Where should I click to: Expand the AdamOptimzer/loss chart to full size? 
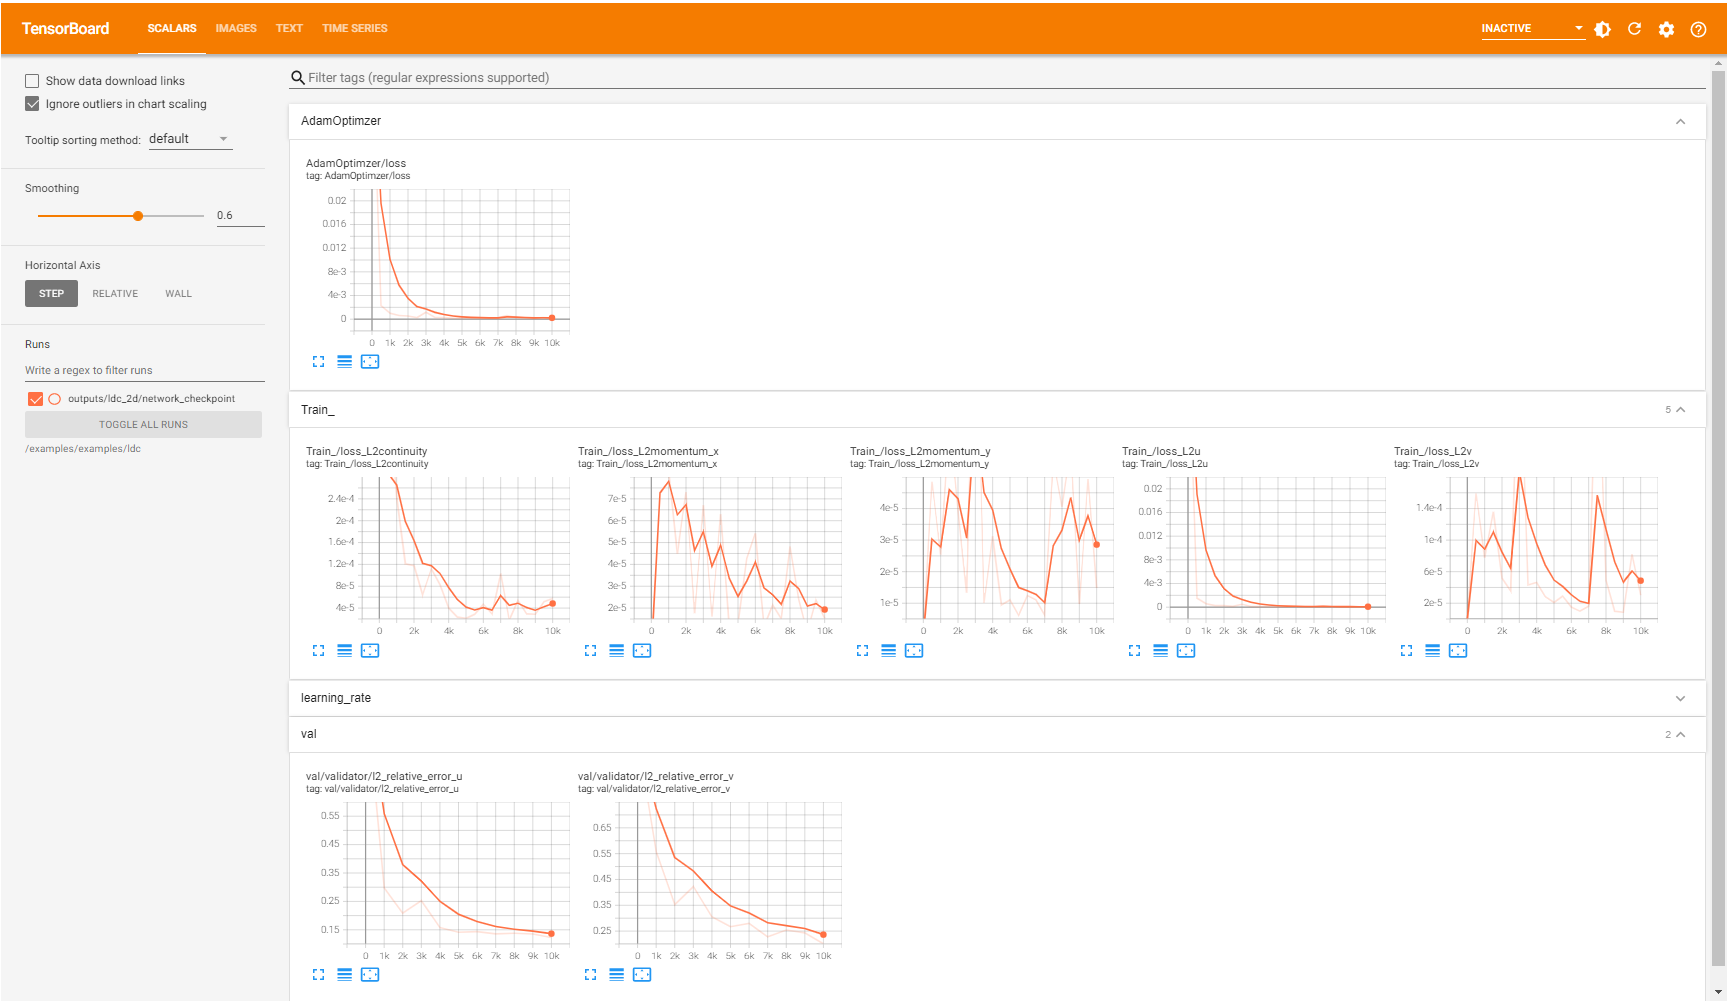point(318,361)
